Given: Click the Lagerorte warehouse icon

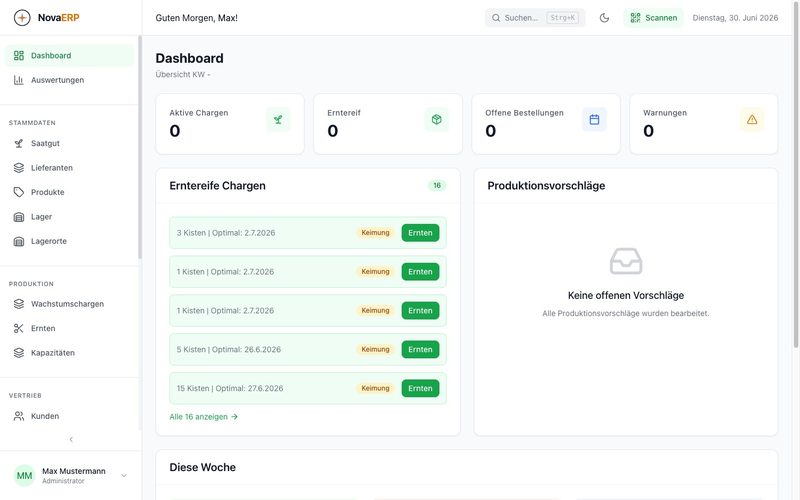Looking at the screenshot, I should (19, 241).
